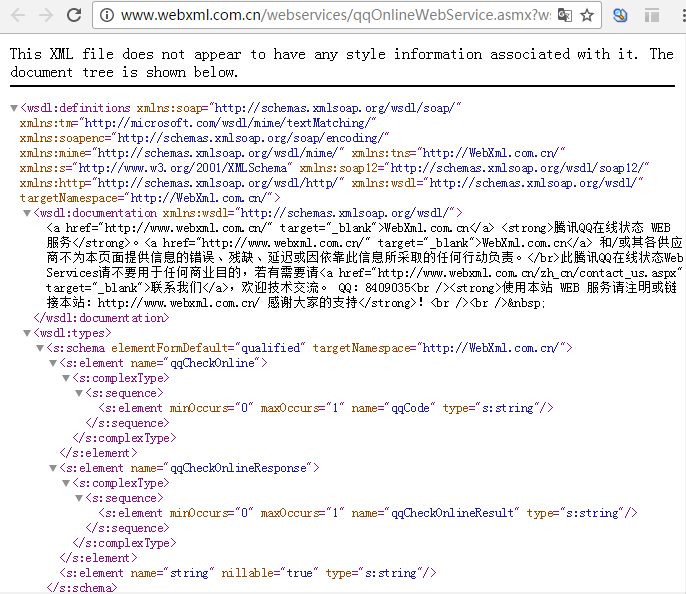
Task: Click the targetNamespace attribute of wsdl:definitions
Action: [x=146, y=198]
